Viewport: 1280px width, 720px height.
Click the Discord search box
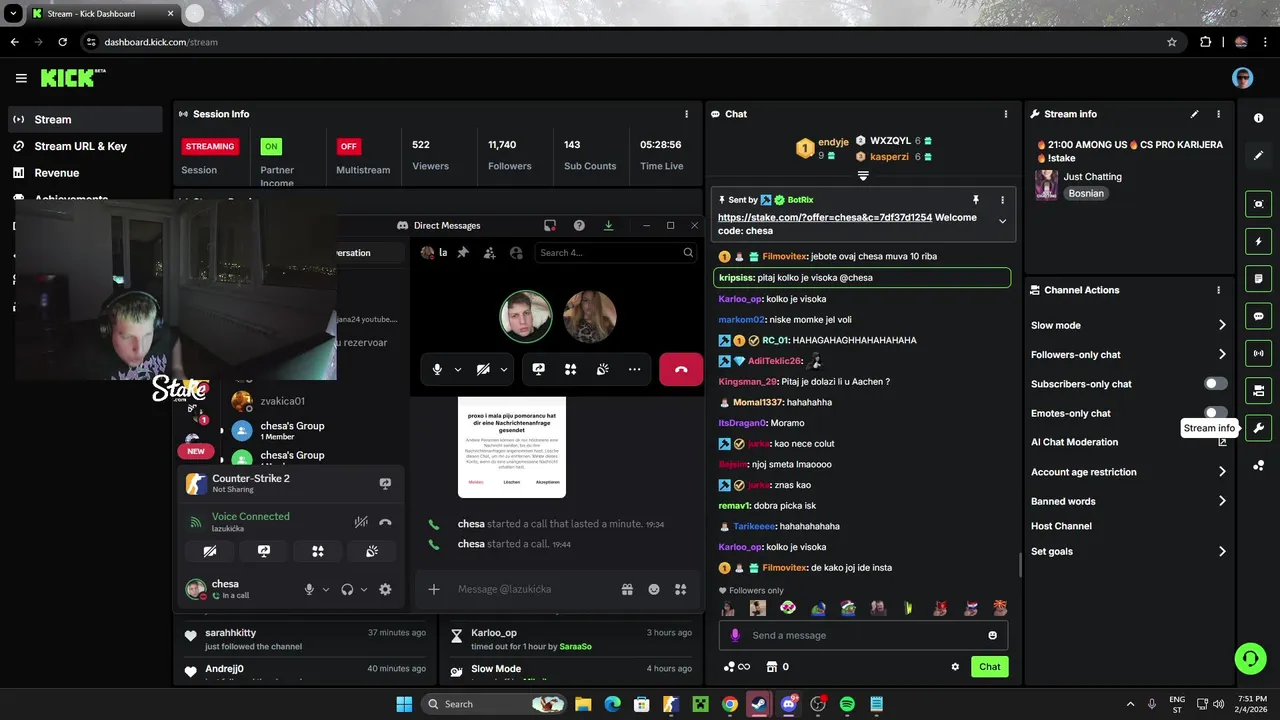tap(615, 253)
